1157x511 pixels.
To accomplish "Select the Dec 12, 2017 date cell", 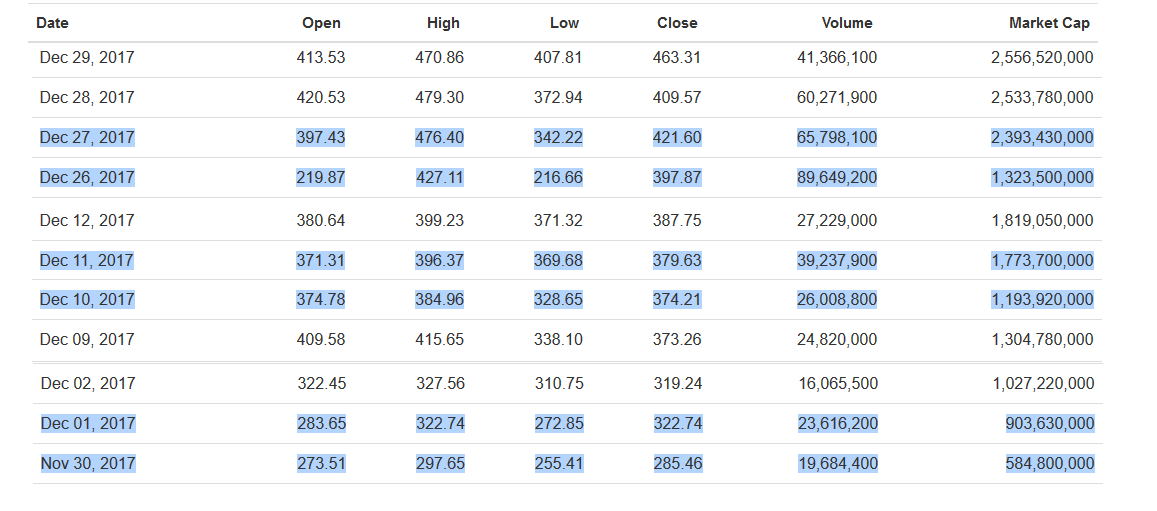I will (x=87, y=221).
